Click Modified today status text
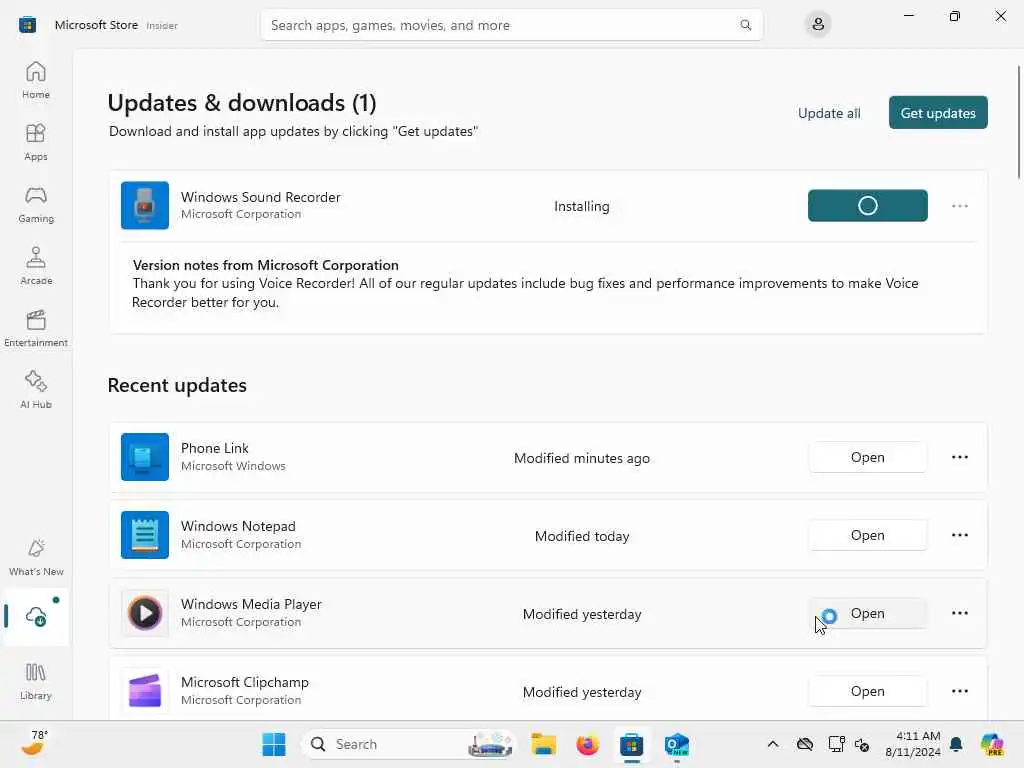The image size is (1024, 768). point(581,536)
